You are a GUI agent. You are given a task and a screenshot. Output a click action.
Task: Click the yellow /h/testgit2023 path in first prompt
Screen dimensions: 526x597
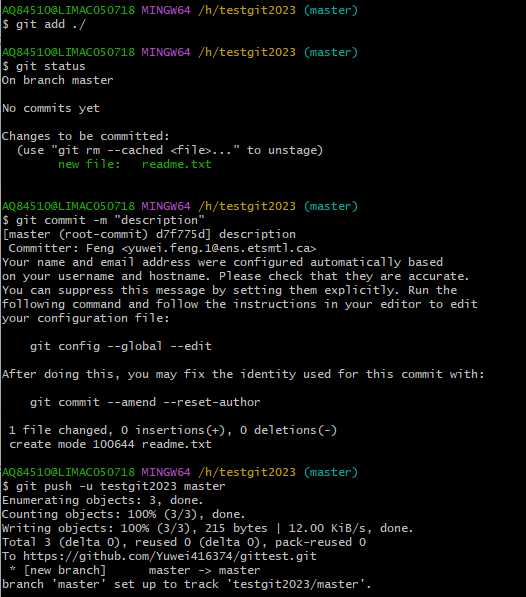[247, 10]
